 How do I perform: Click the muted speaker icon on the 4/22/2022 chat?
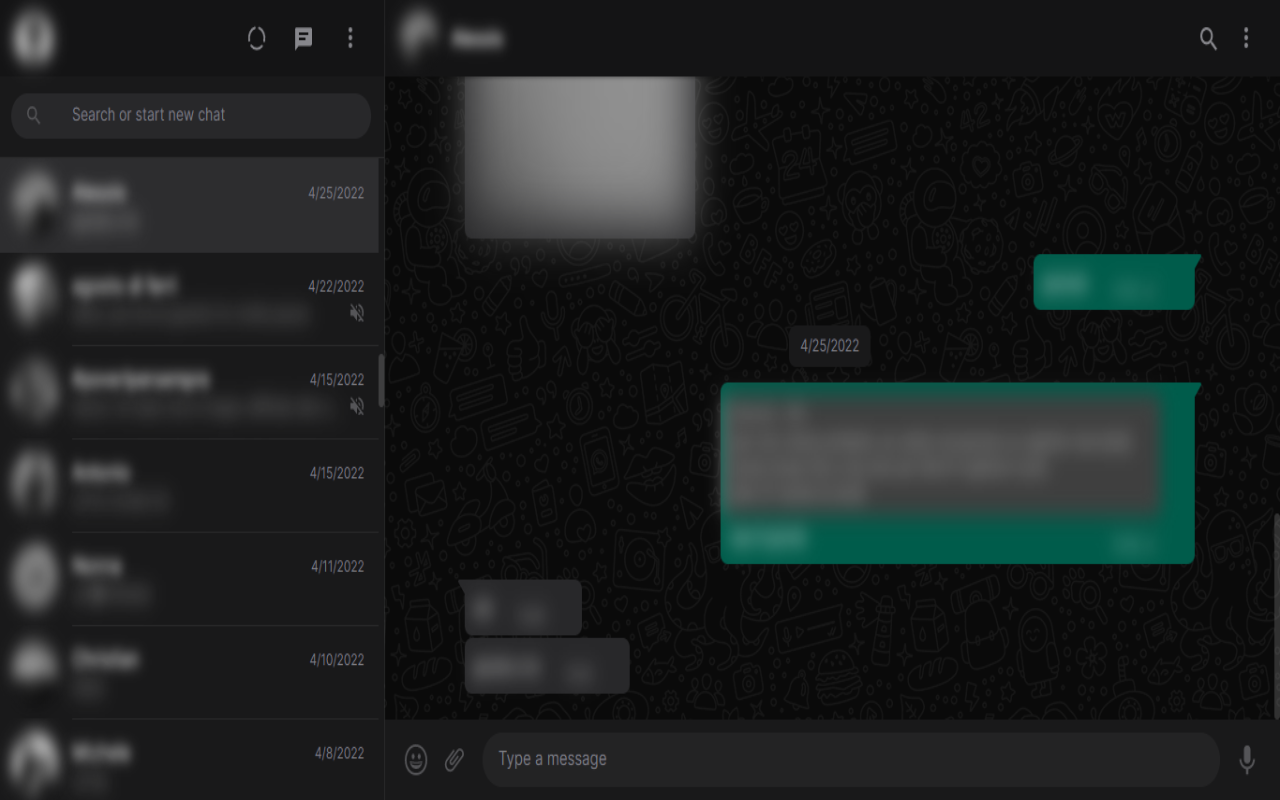(357, 313)
